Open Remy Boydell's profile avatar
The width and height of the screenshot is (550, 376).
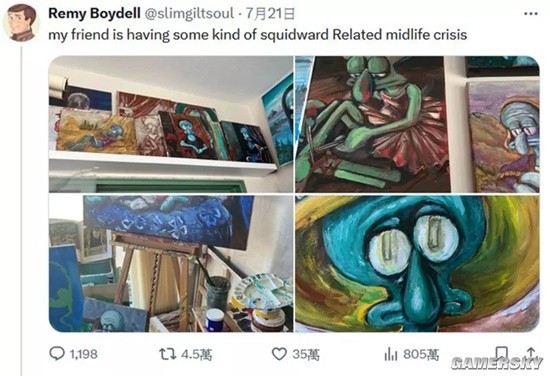click(21, 23)
